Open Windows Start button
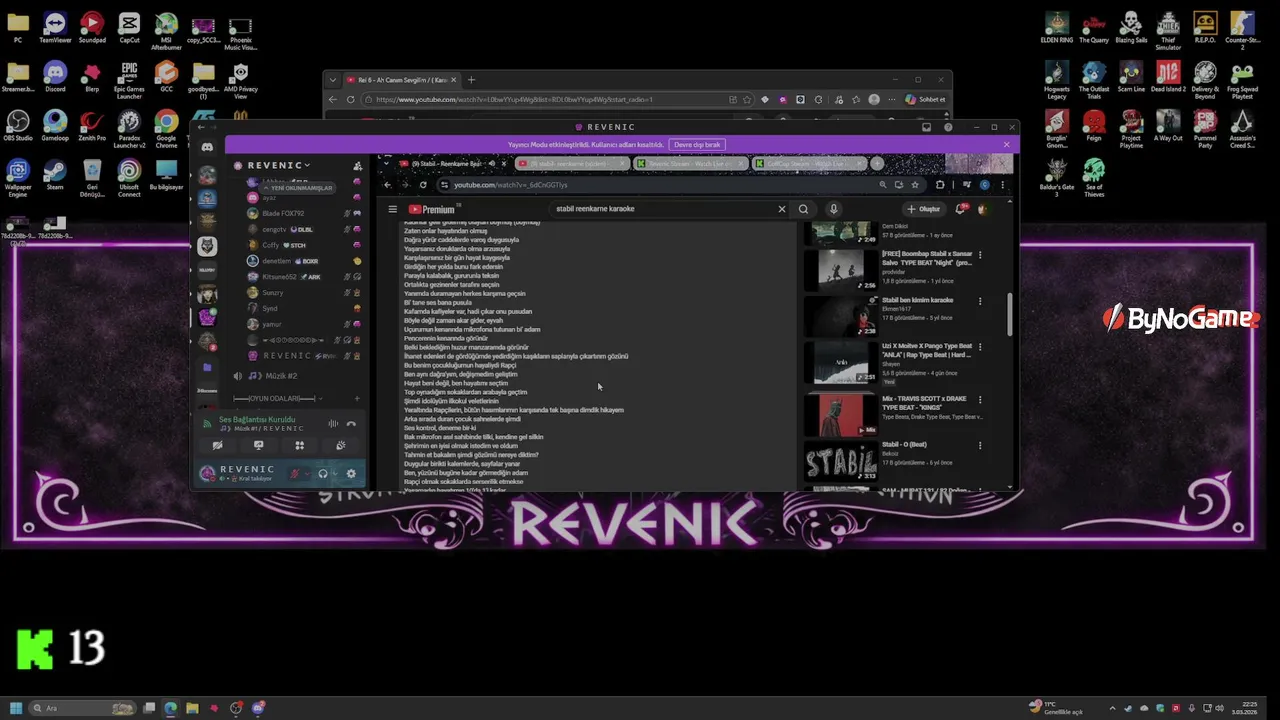The width and height of the screenshot is (1280, 720). (x=15, y=708)
